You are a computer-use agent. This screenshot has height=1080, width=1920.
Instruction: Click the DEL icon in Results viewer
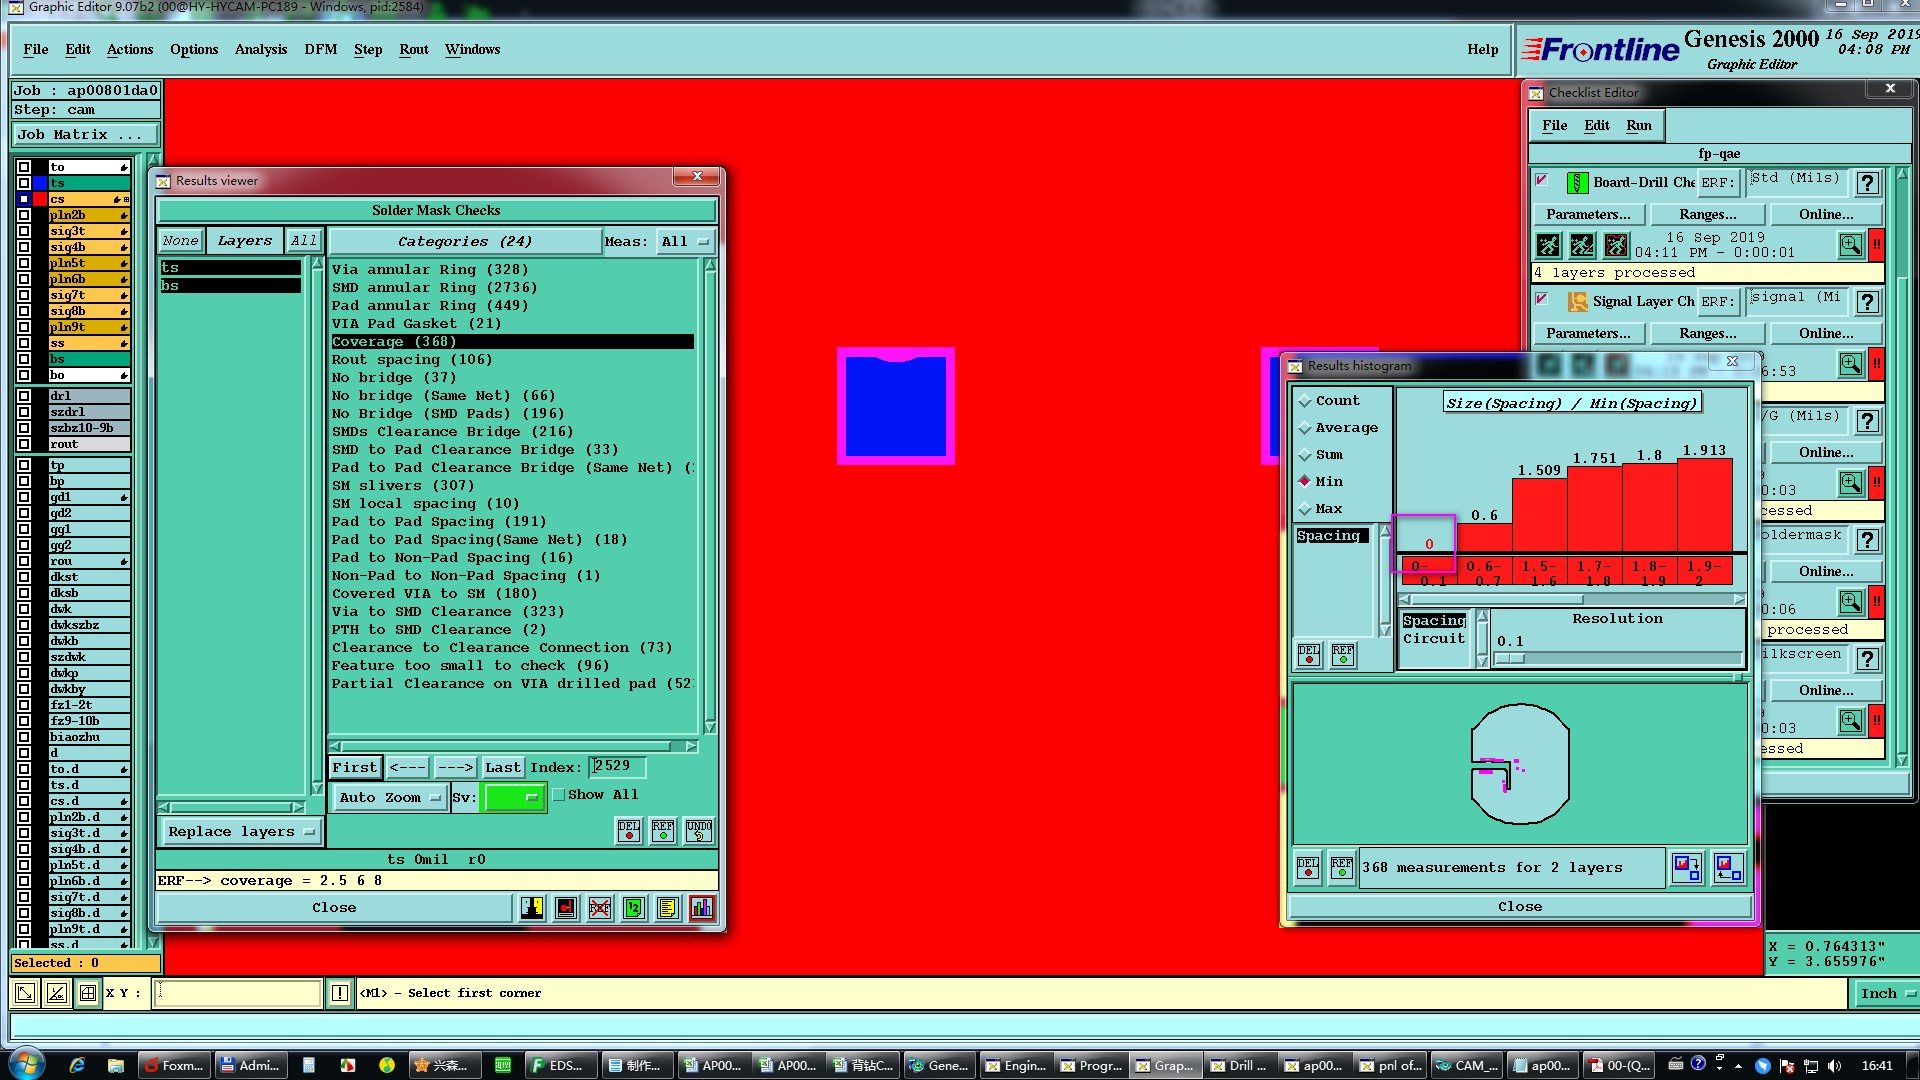click(629, 831)
